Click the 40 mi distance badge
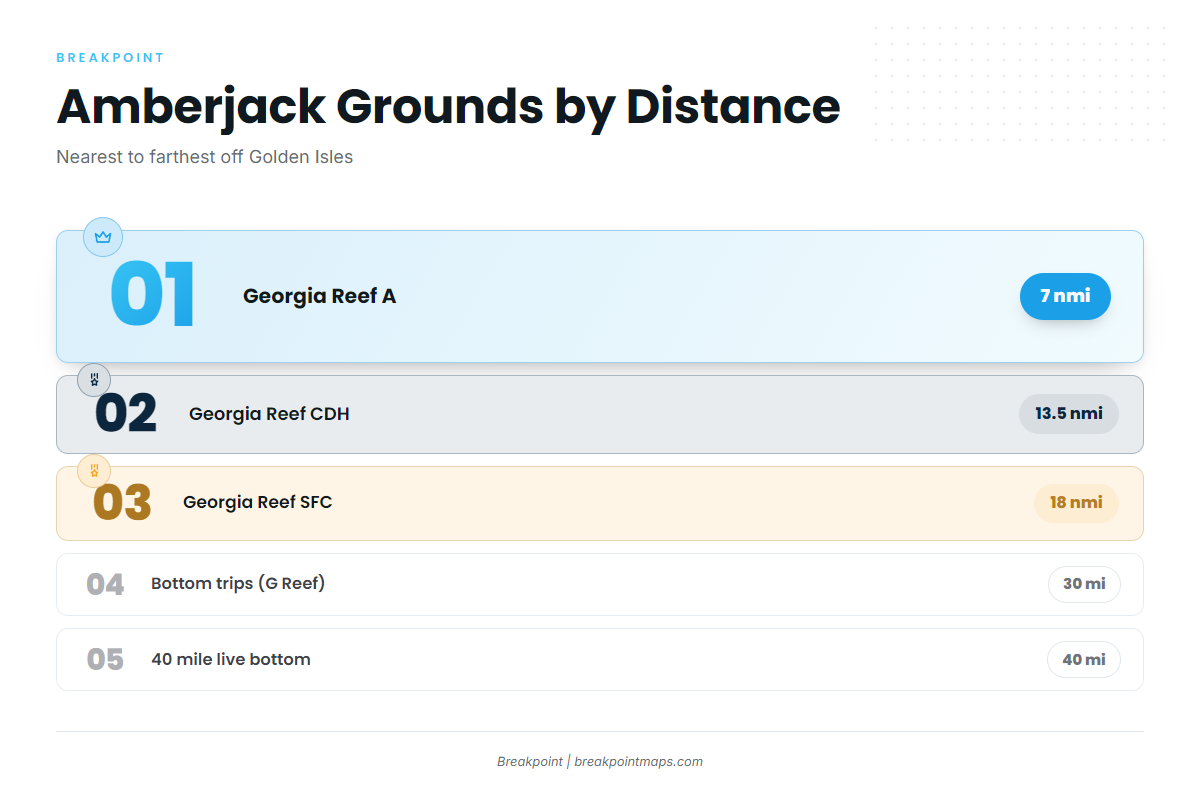 click(1084, 660)
